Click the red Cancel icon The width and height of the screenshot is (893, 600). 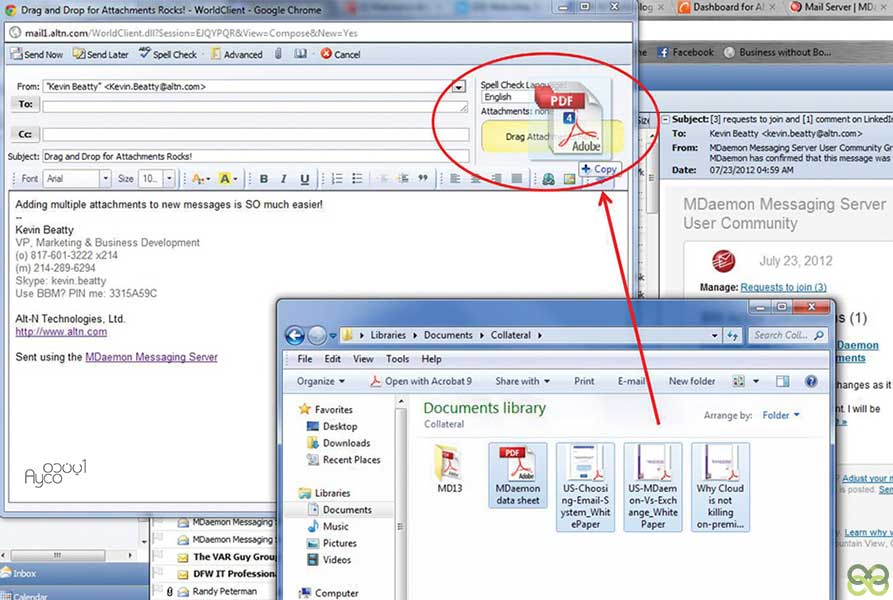(325, 55)
